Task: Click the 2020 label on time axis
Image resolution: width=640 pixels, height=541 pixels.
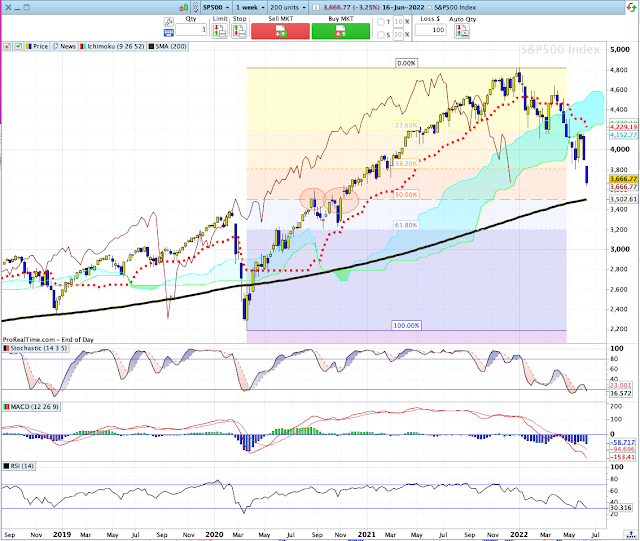Action: click(214, 534)
